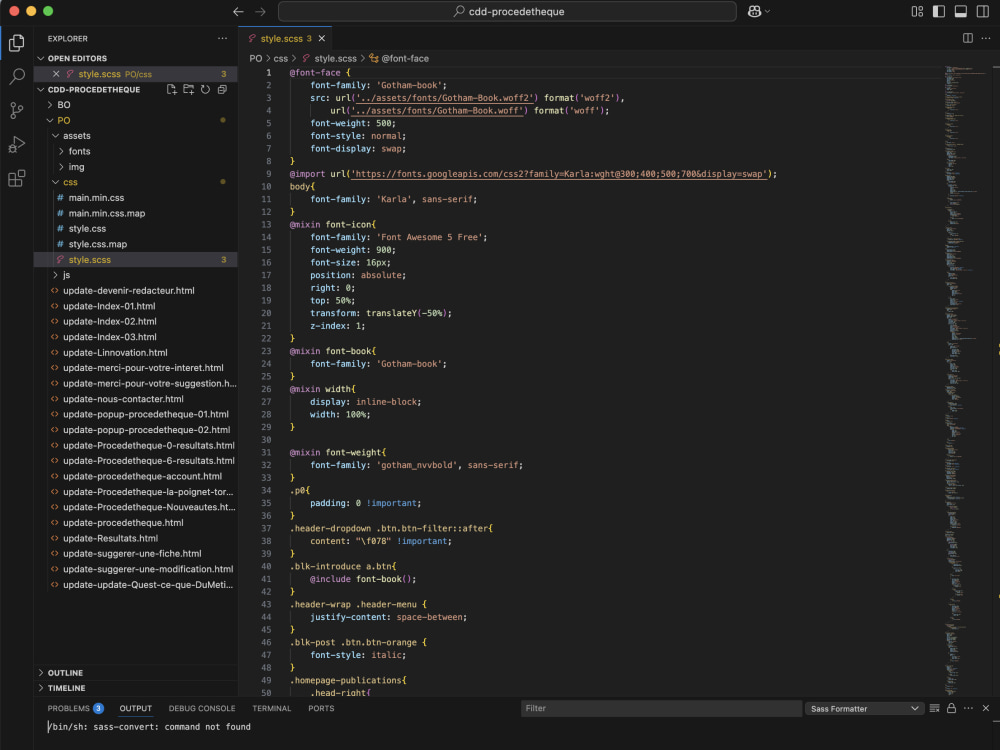Open update-Index-01.html file
Image resolution: width=1000 pixels, height=750 pixels.
[109, 306]
